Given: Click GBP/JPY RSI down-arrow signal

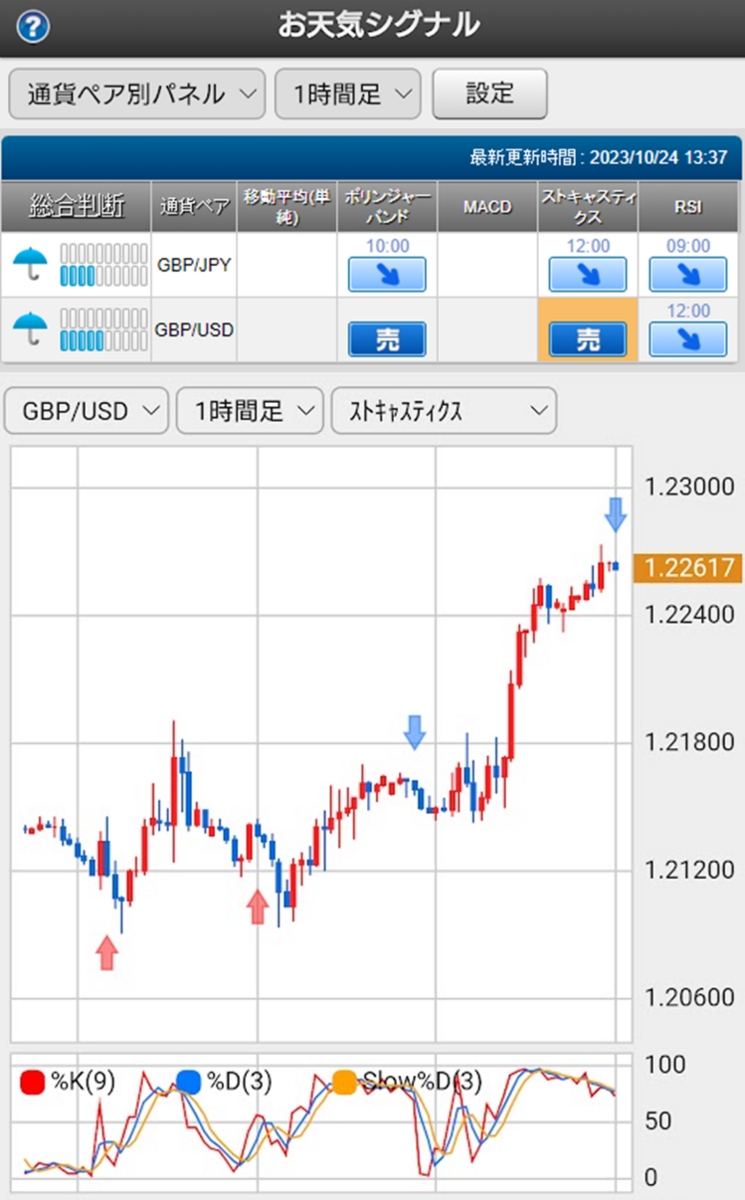Looking at the screenshot, I should pyautogui.click(x=688, y=274).
